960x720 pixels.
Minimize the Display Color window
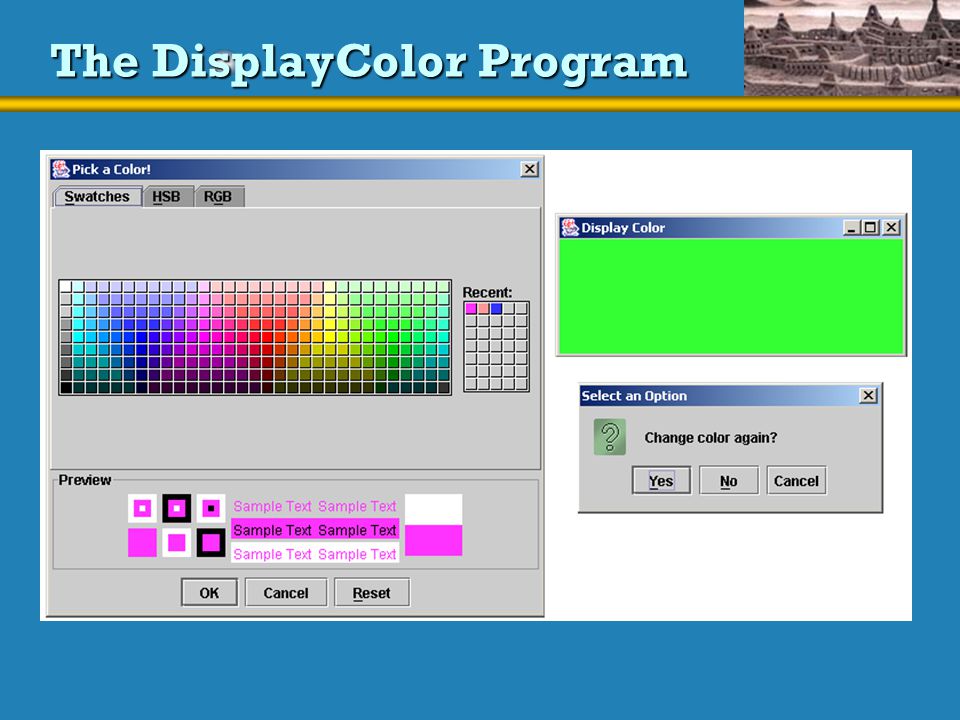point(851,228)
